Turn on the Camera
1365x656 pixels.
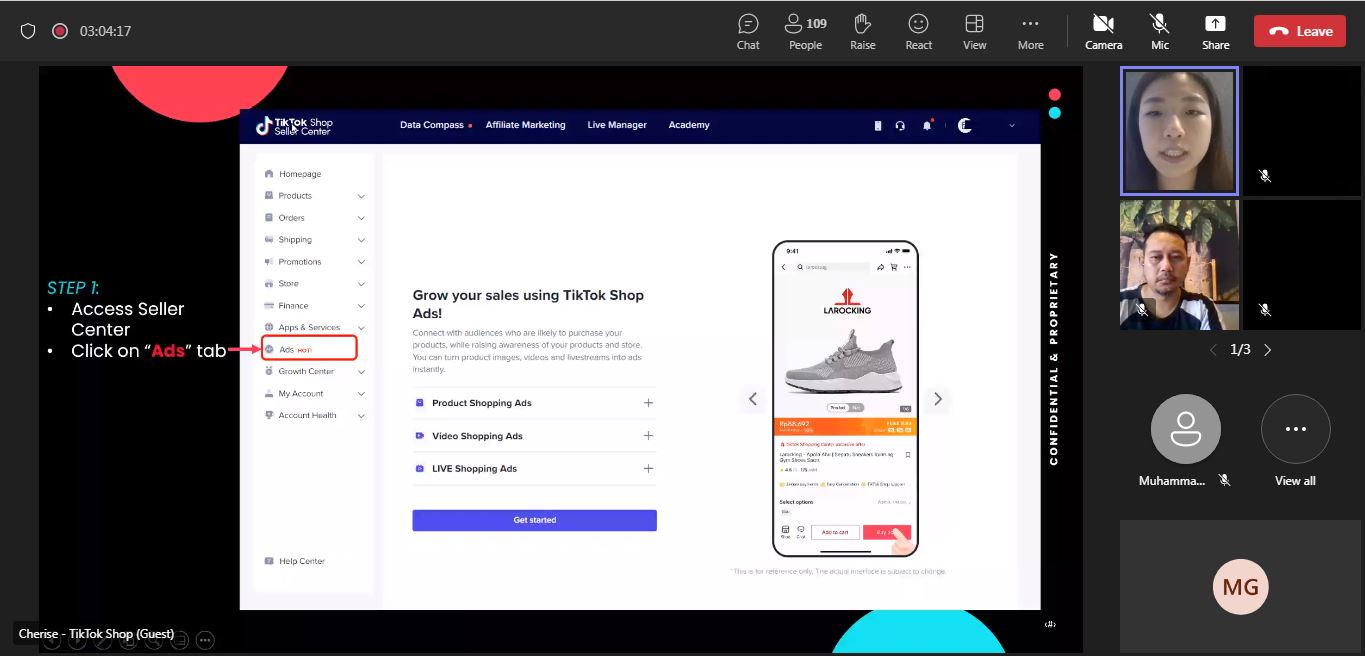1103,31
